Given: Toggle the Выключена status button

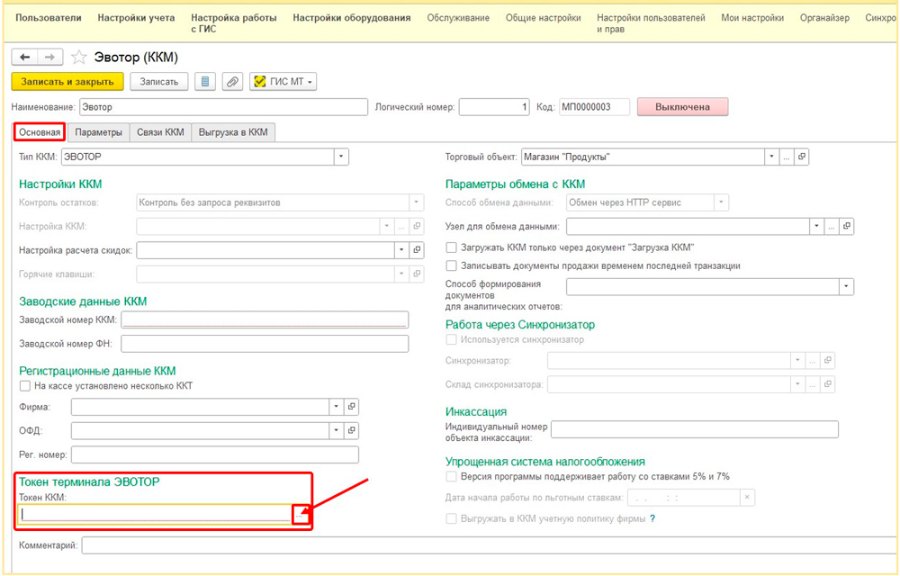Looking at the screenshot, I should click(x=682, y=107).
